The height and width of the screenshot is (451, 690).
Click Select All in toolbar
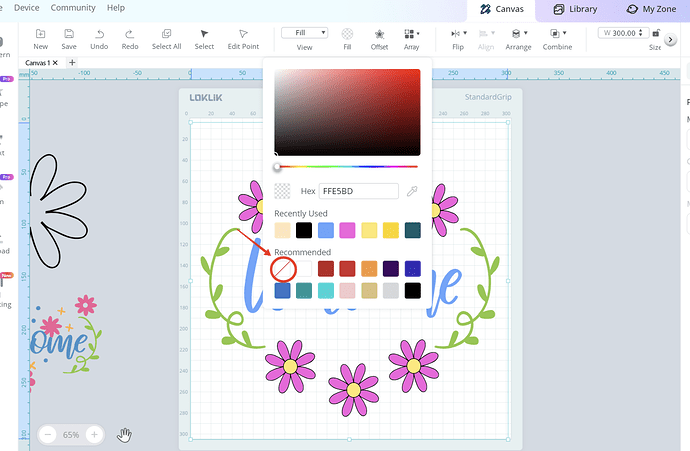click(166, 39)
